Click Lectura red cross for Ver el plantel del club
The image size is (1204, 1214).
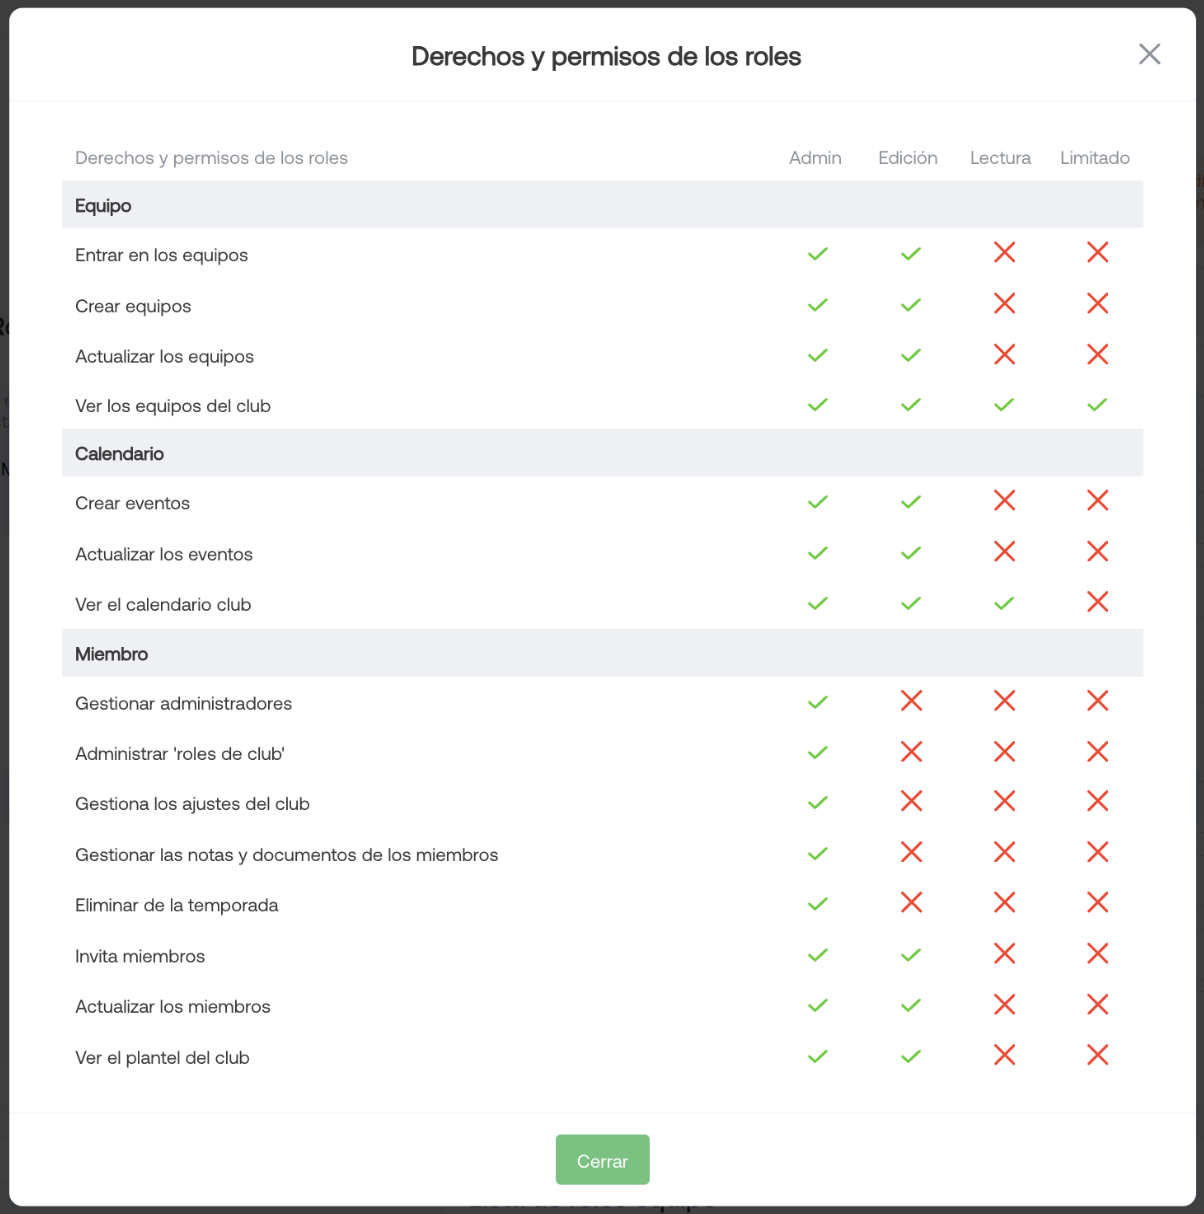point(1004,1055)
